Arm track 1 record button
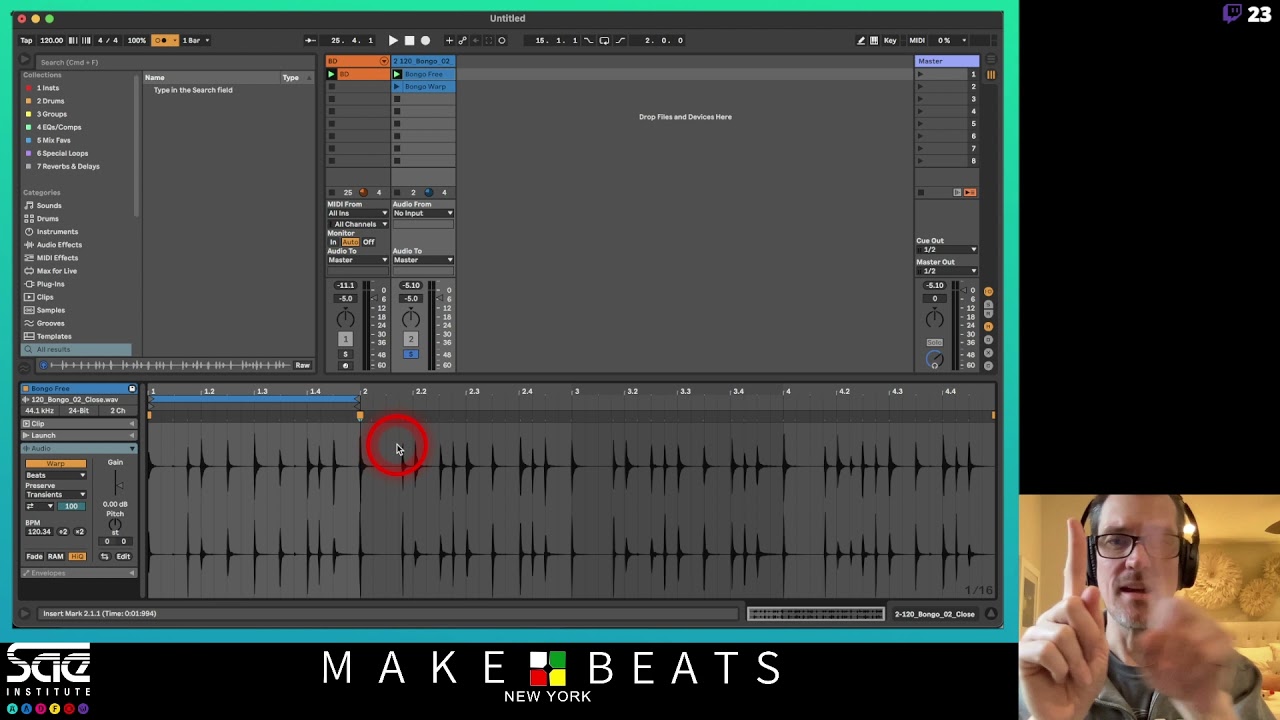This screenshot has height=720, width=1280. point(345,365)
